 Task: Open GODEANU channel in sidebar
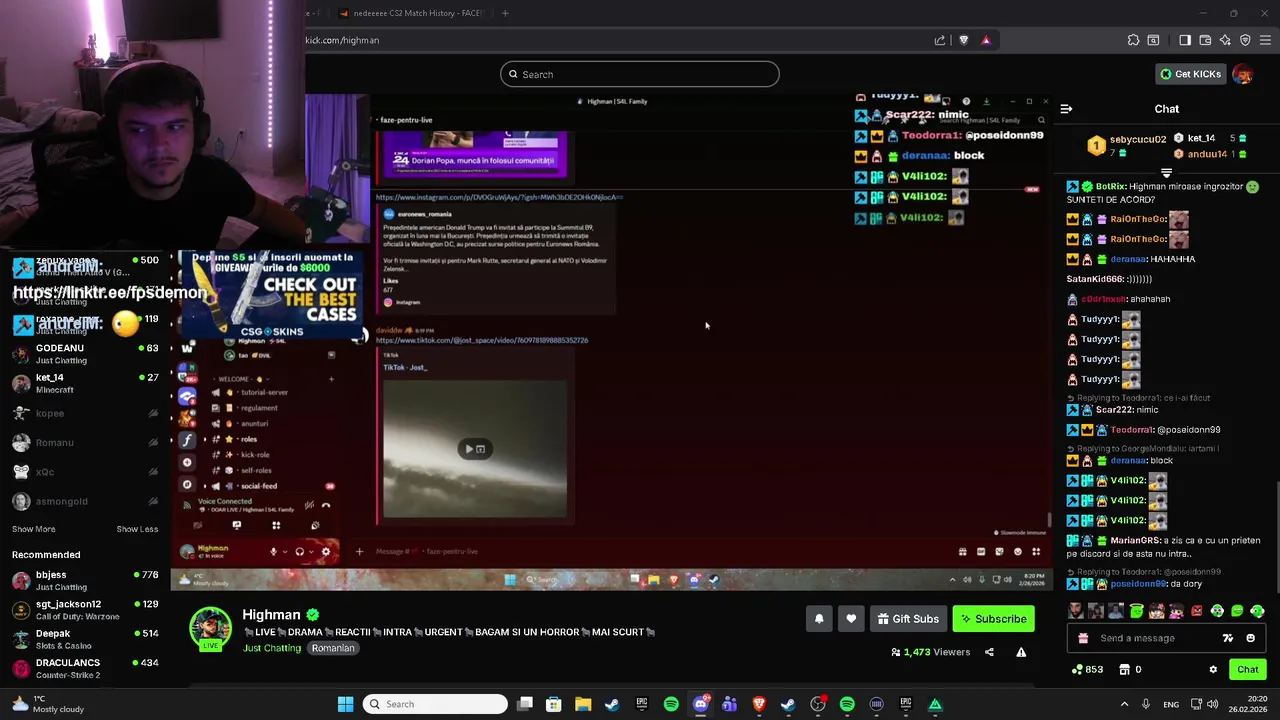click(85, 354)
